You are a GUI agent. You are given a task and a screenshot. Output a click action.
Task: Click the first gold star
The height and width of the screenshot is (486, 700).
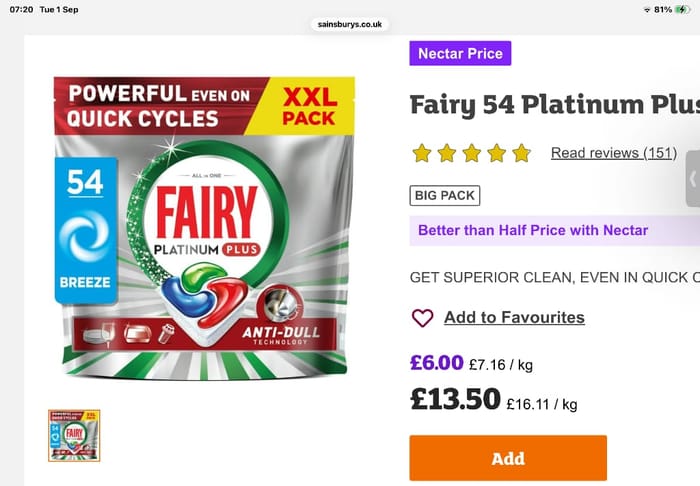click(x=422, y=153)
